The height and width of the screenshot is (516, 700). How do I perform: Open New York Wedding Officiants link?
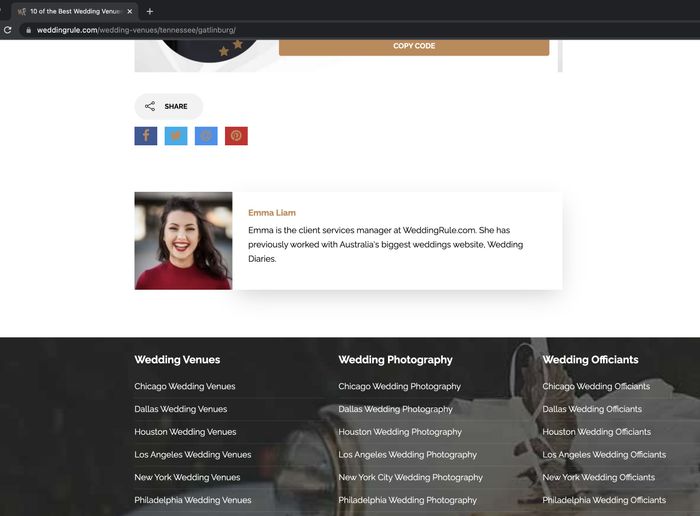(x=599, y=477)
